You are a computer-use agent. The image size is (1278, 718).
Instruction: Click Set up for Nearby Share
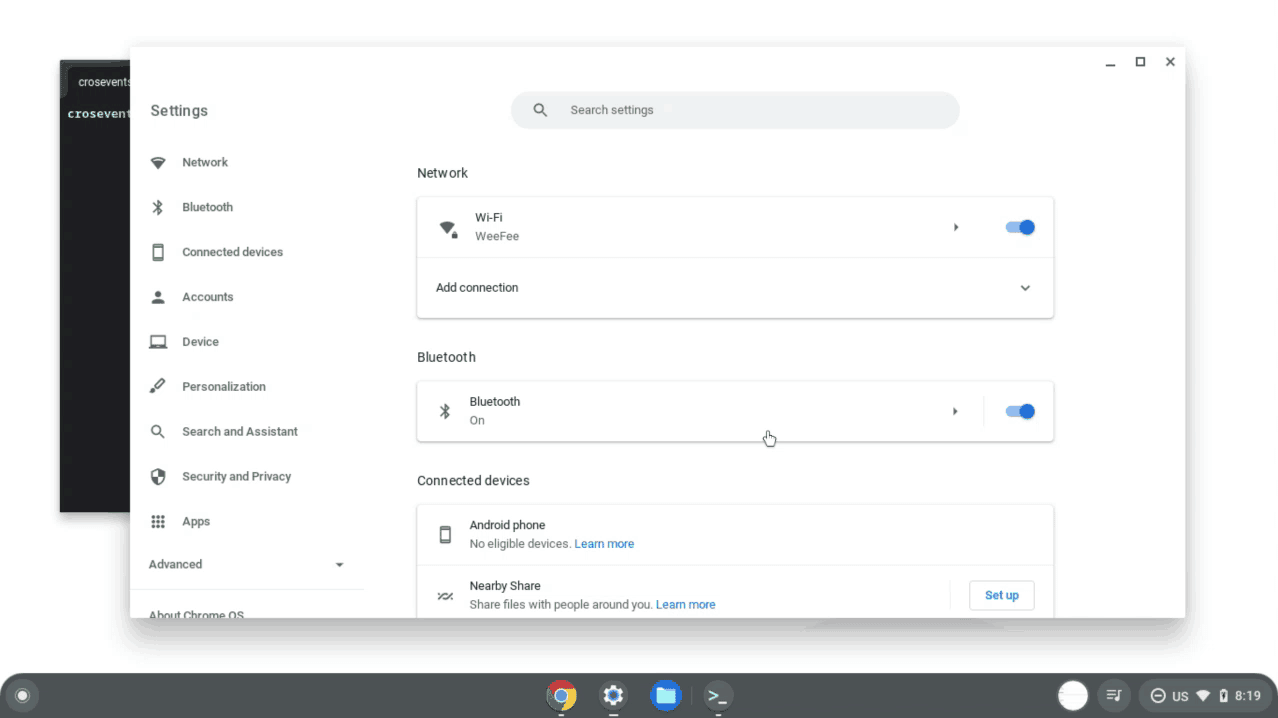click(1001, 595)
